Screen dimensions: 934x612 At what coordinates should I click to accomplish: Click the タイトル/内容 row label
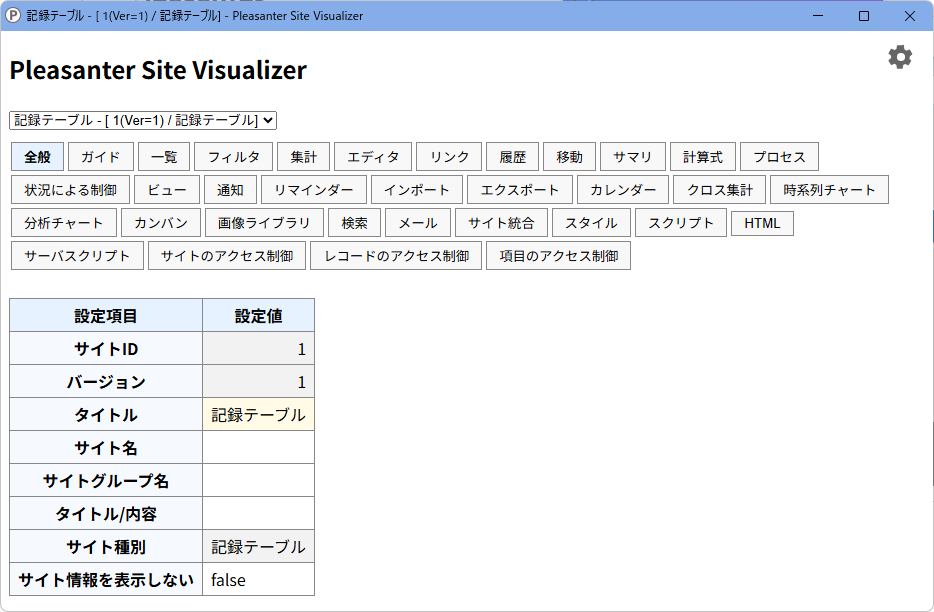pyautogui.click(x=106, y=514)
